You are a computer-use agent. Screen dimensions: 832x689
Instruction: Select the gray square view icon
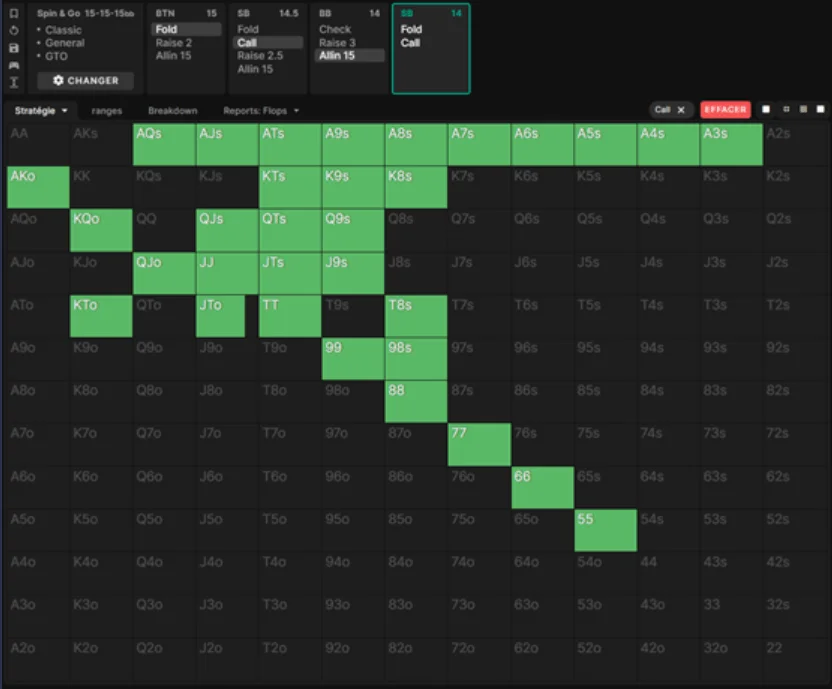(x=802, y=110)
